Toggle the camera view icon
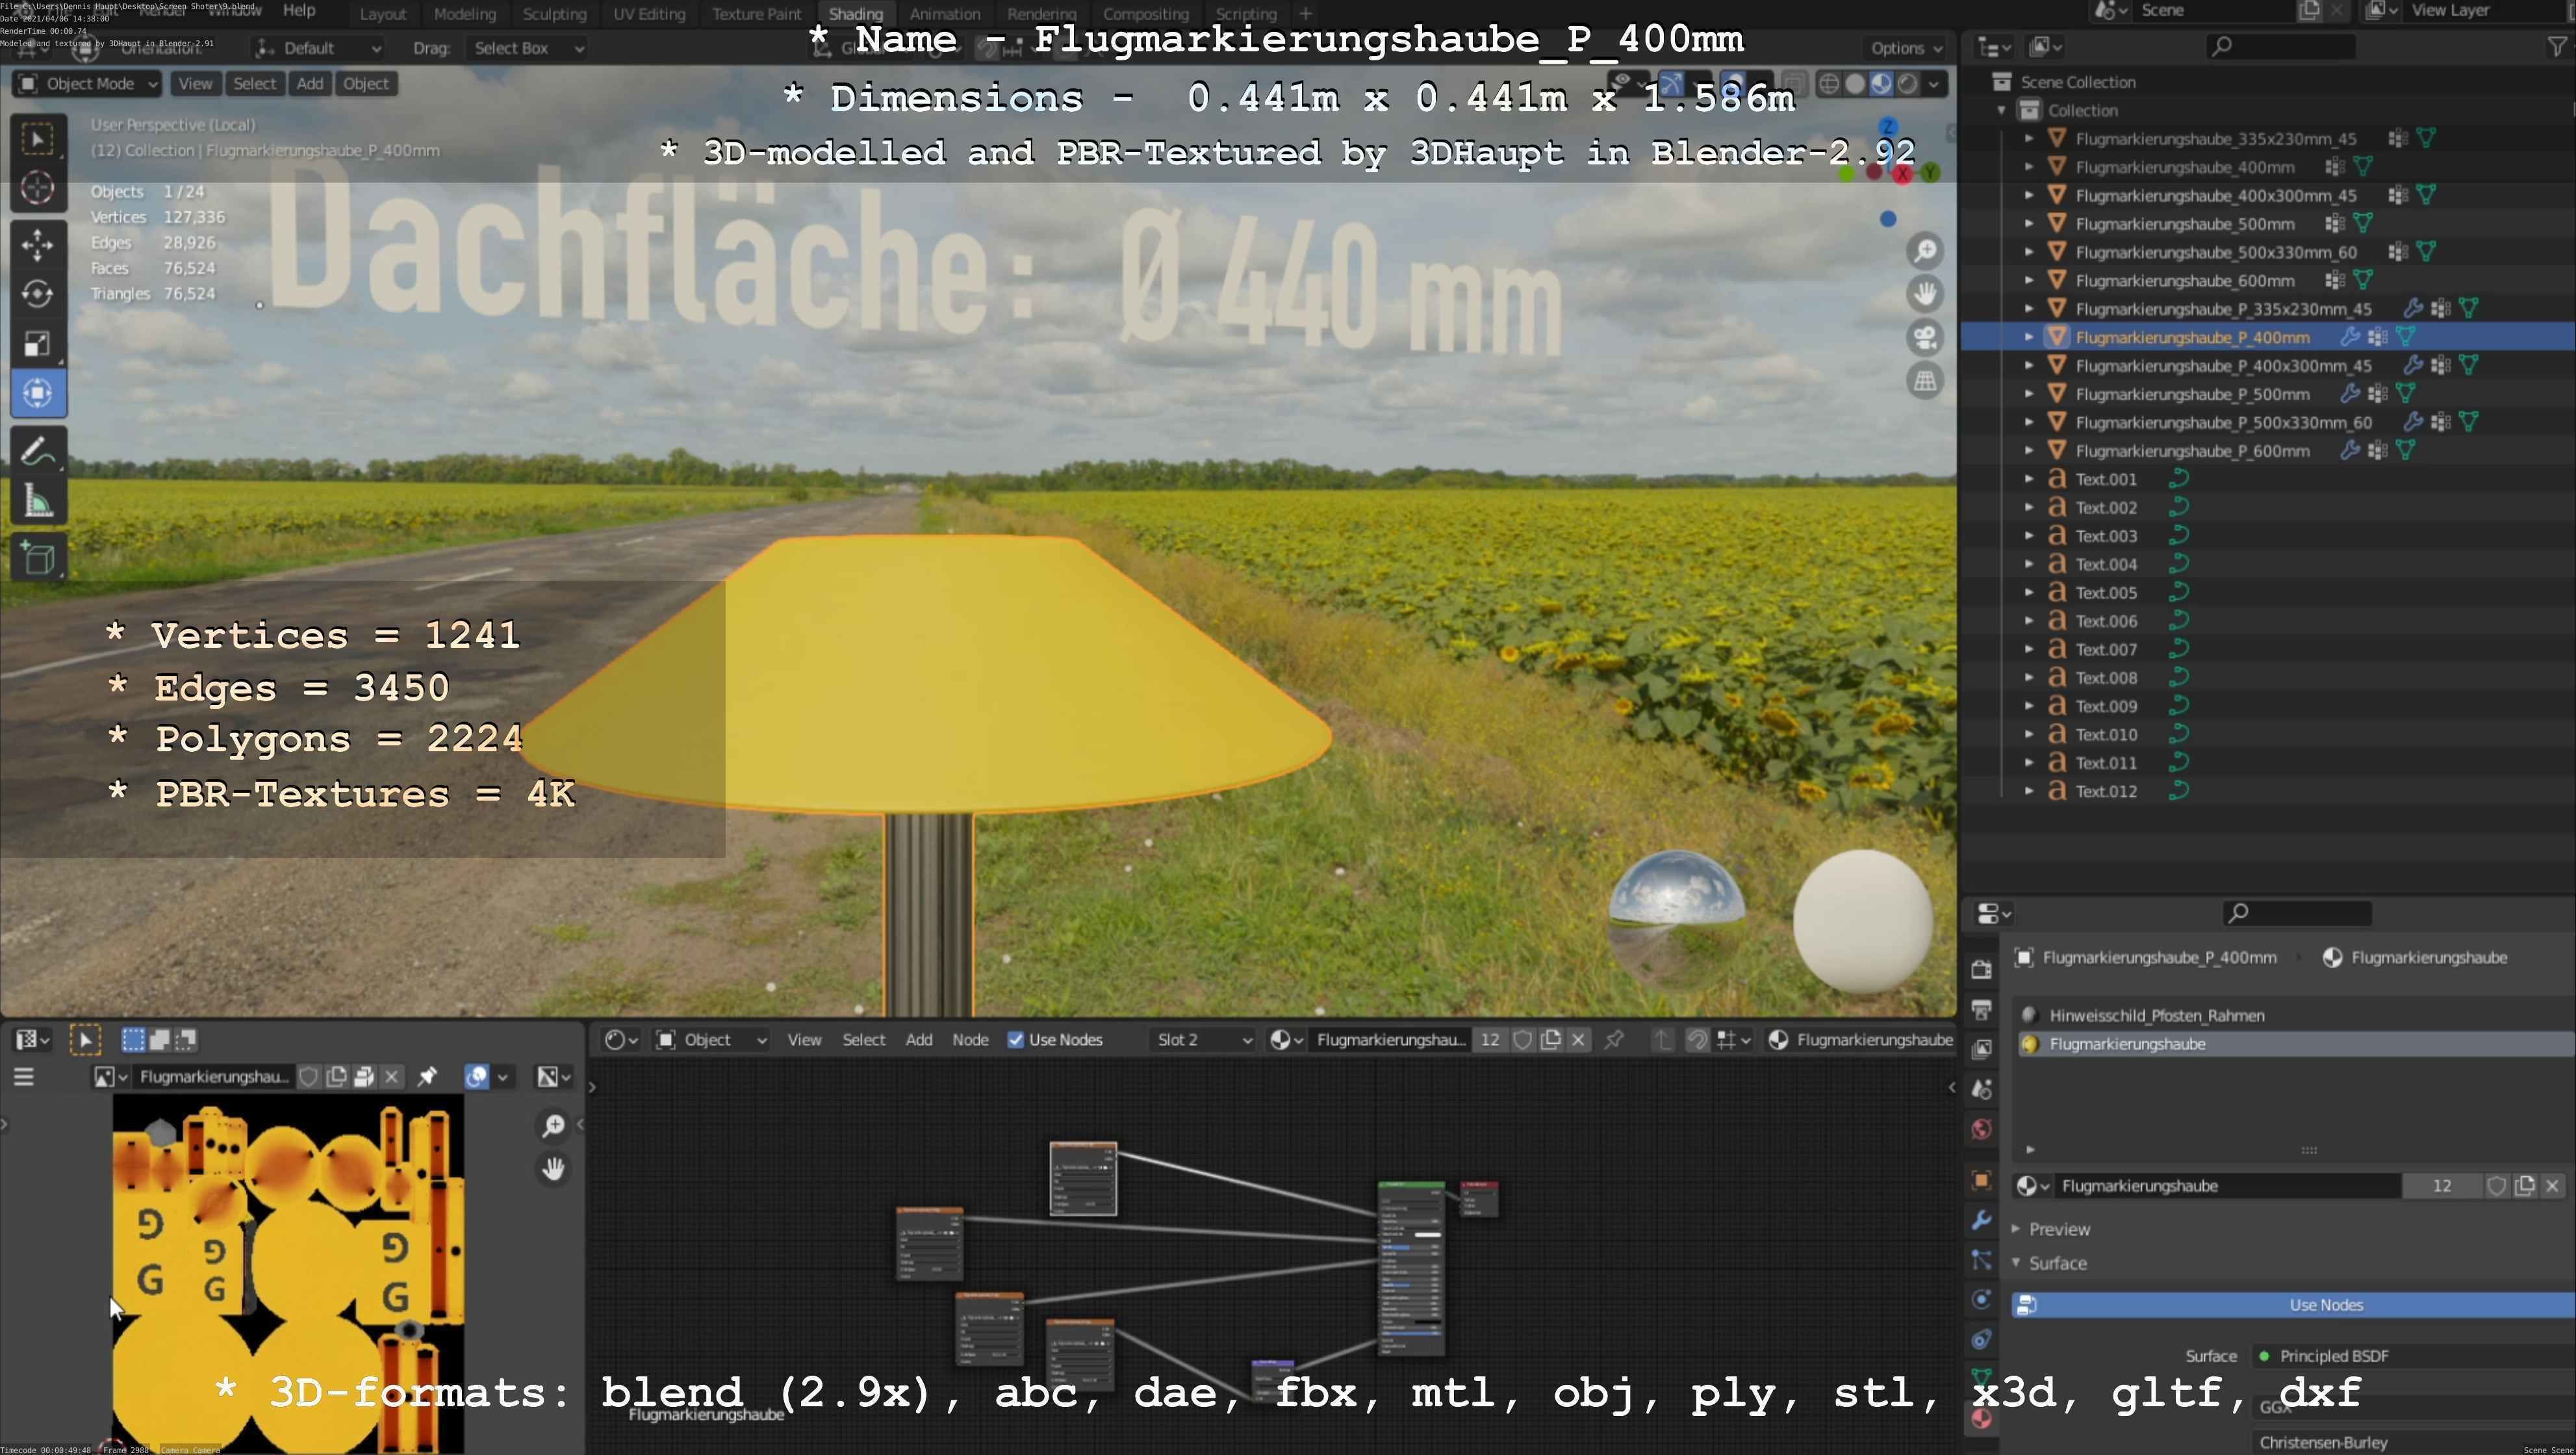The height and width of the screenshot is (1455, 2576). [x=1925, y=337]
